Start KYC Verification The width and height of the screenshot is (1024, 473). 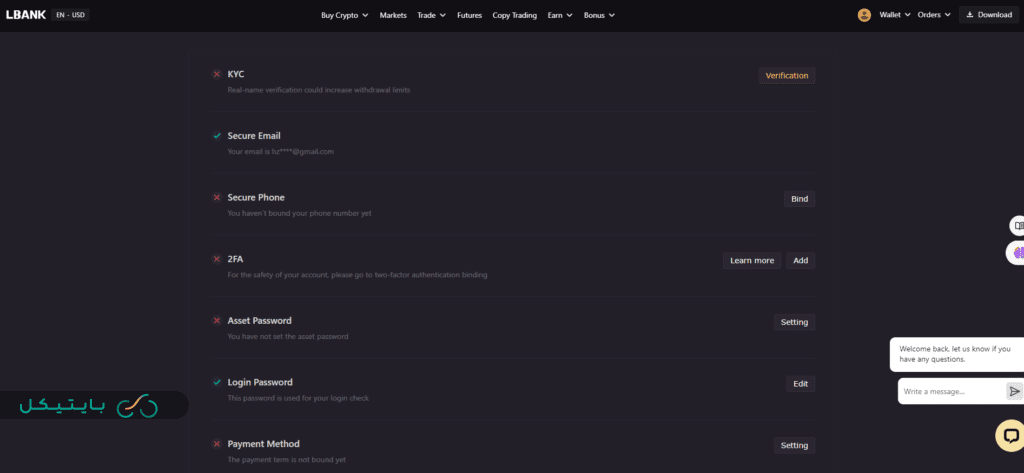[786, 75]
